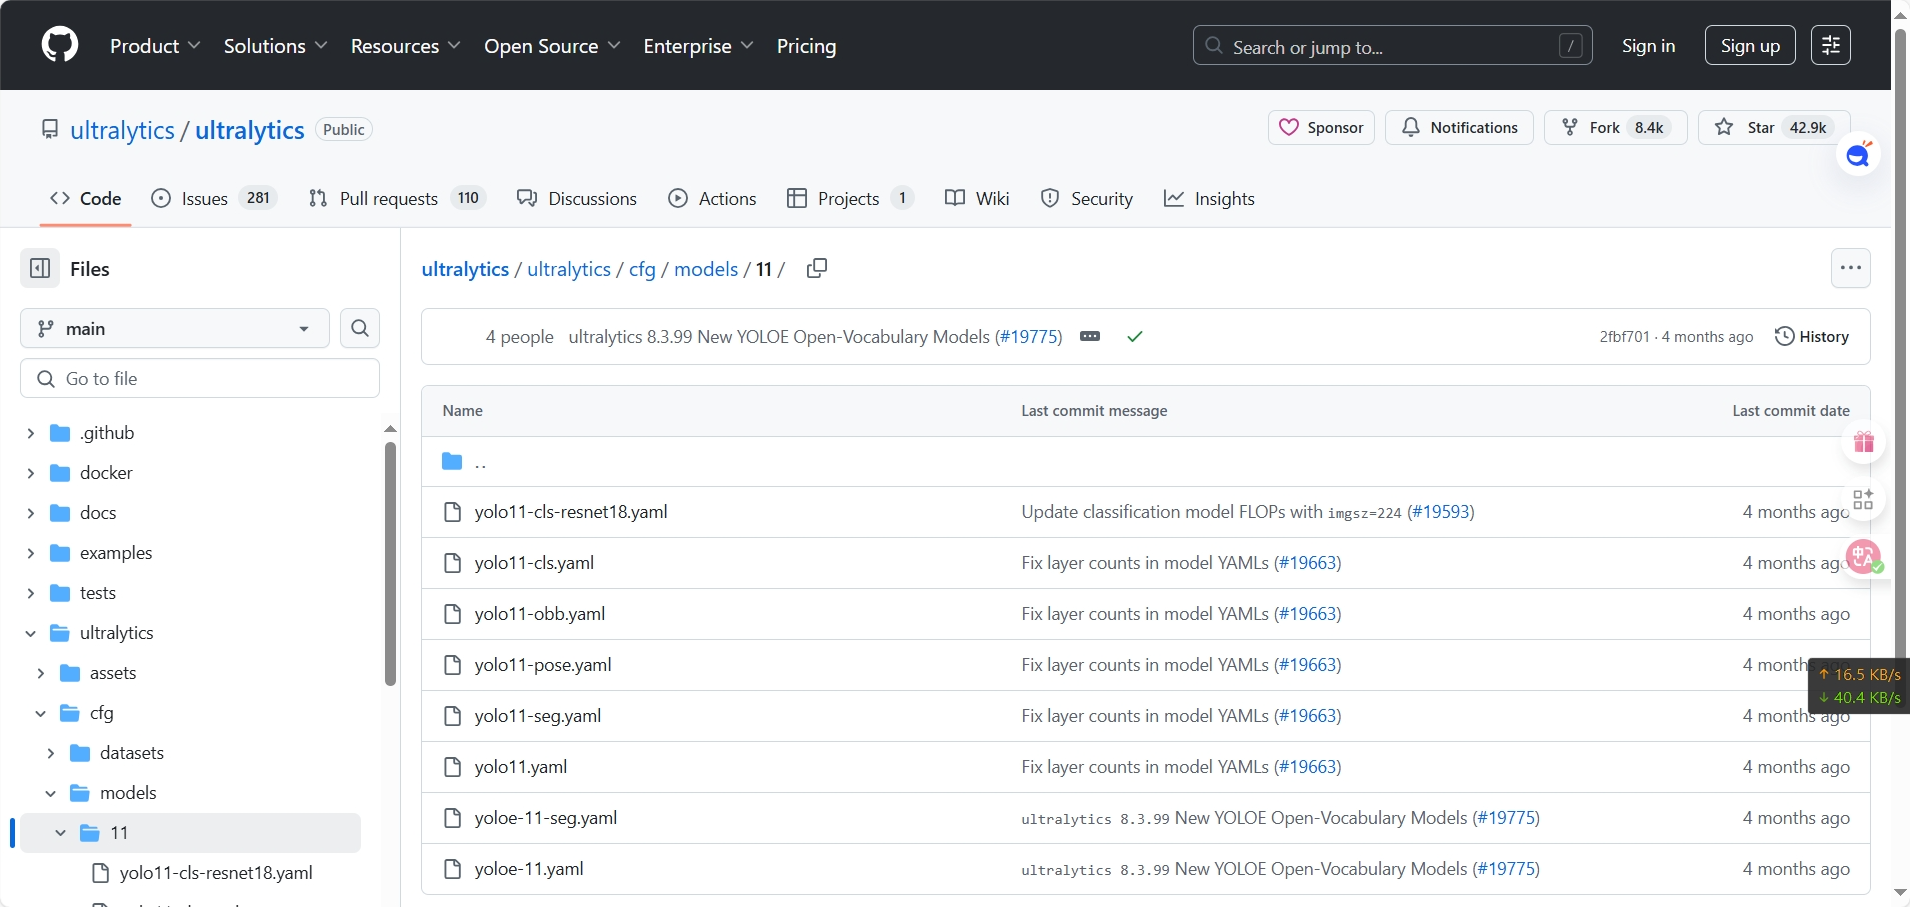
Task: Collapse the 11 folder chevron
Action: pyautogui.click(x=60, y=833)
